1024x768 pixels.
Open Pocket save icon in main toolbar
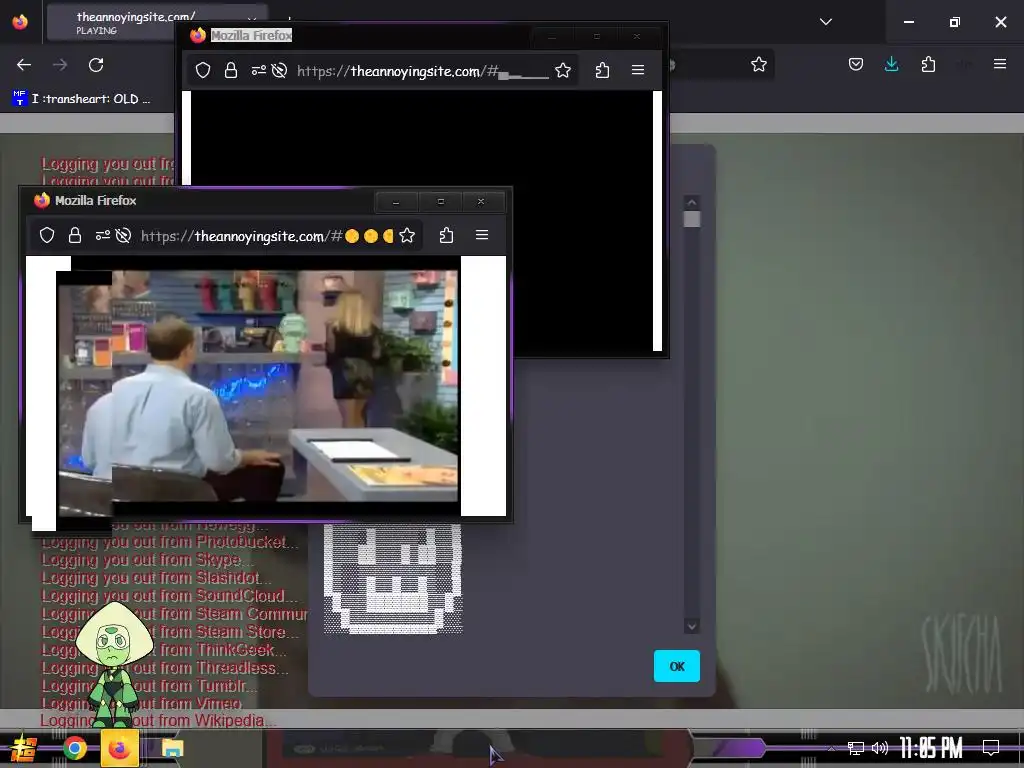pyautogui.click(x=856, y=64)
